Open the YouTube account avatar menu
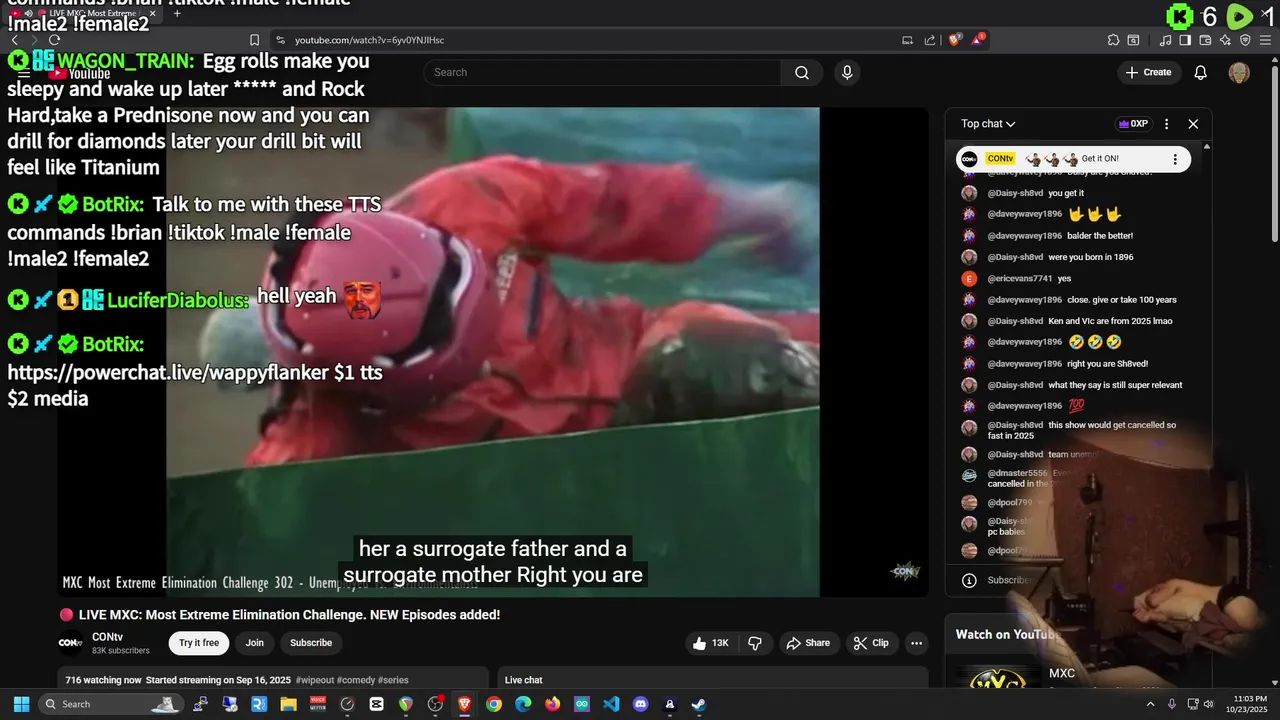The width and height of the screenshot is (1280, 720). coord(1239,72)
